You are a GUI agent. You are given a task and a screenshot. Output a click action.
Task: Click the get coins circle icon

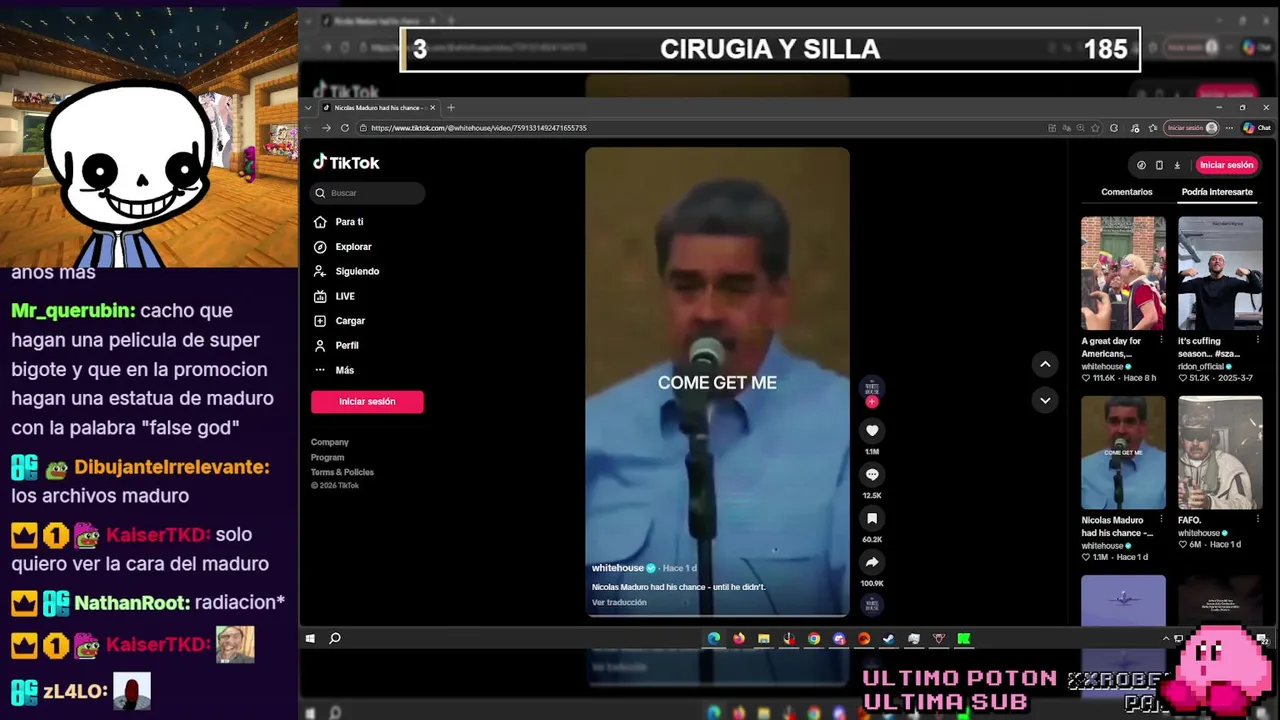[1141, 165]
